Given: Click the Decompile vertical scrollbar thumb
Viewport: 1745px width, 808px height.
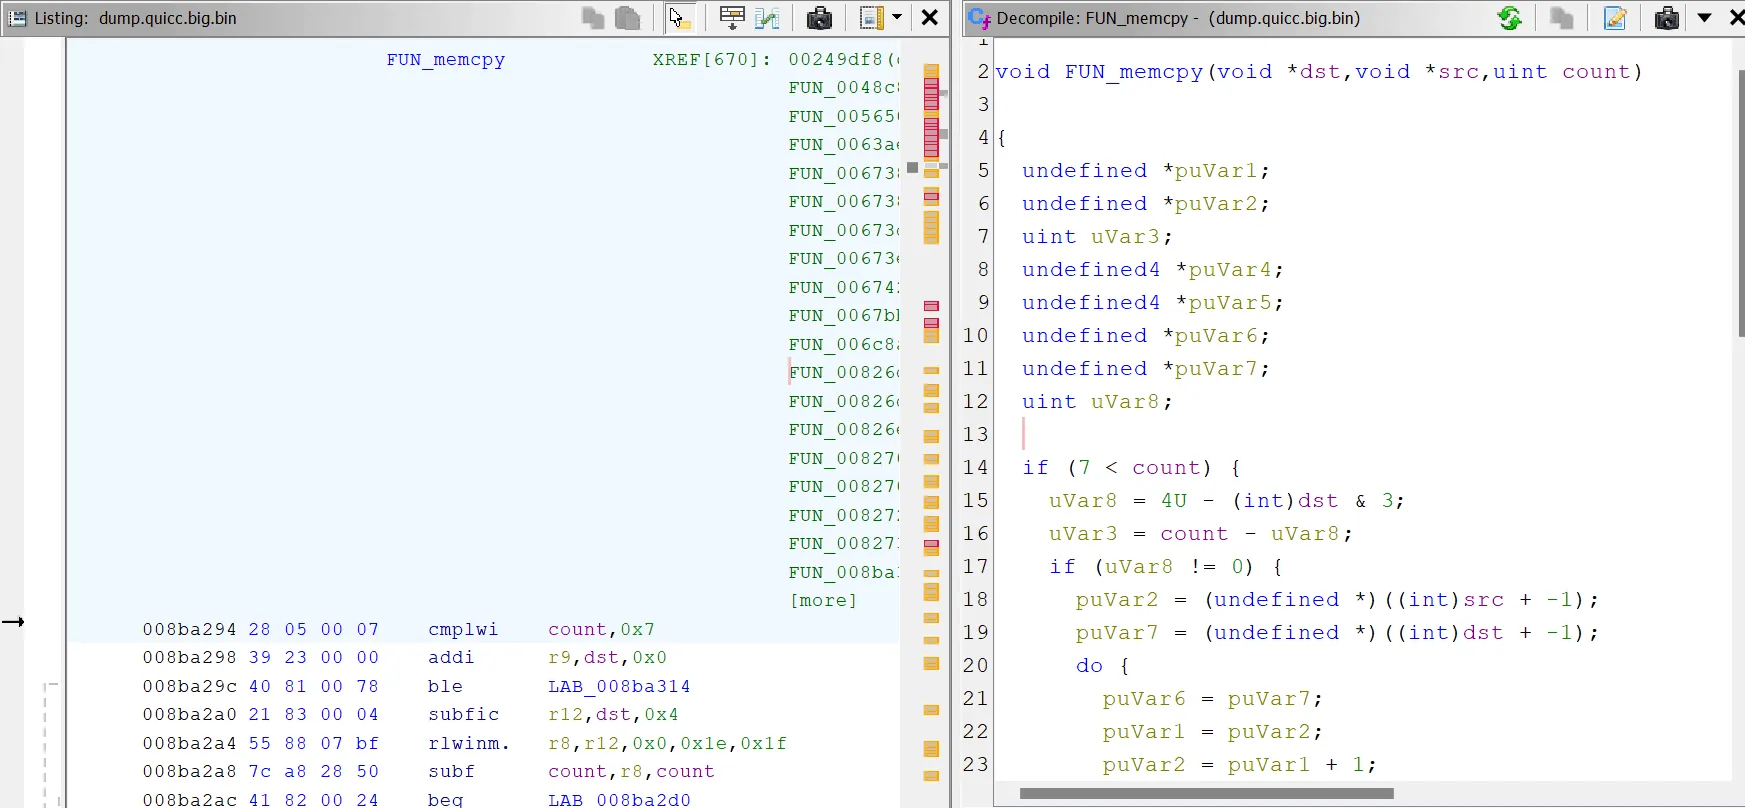Looking at the screenshot, I should (x=1740, y=200).
